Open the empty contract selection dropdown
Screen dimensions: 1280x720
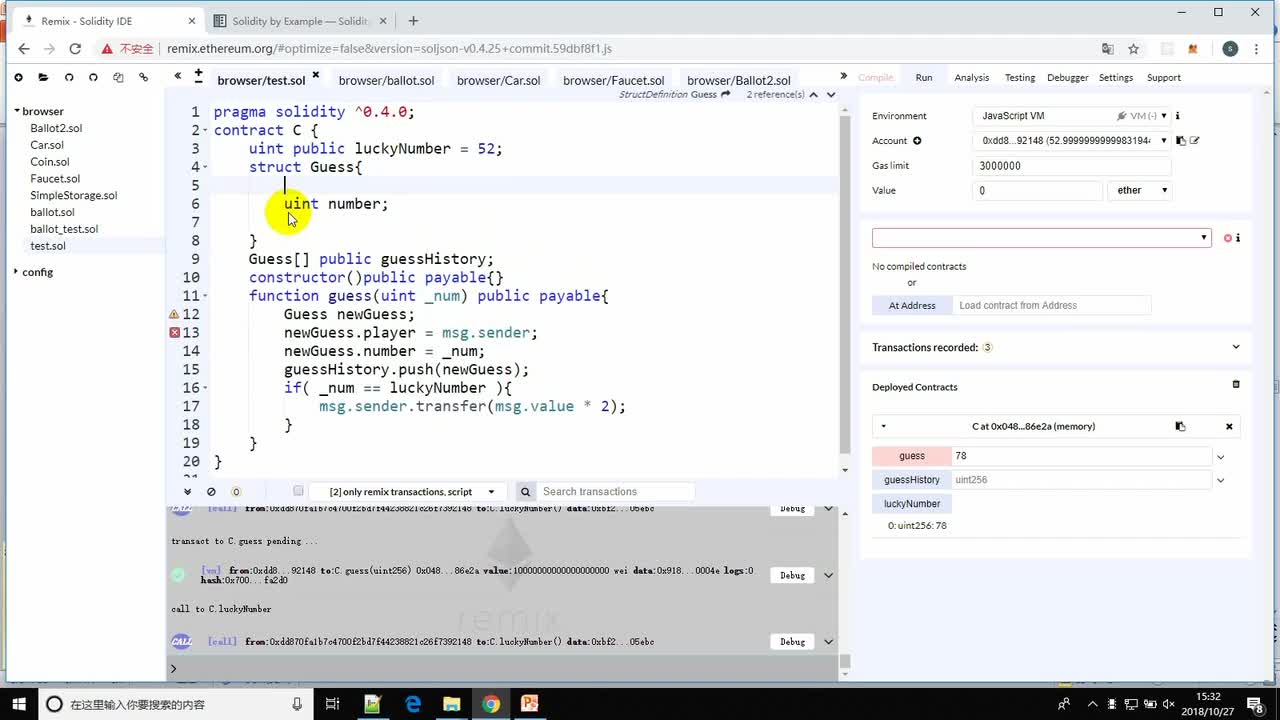click(x=1041, y=238)
